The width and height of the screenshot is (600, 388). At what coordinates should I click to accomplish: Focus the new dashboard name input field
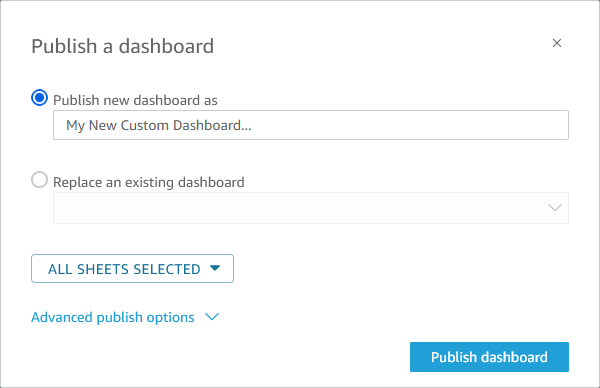tap(311, 125)
